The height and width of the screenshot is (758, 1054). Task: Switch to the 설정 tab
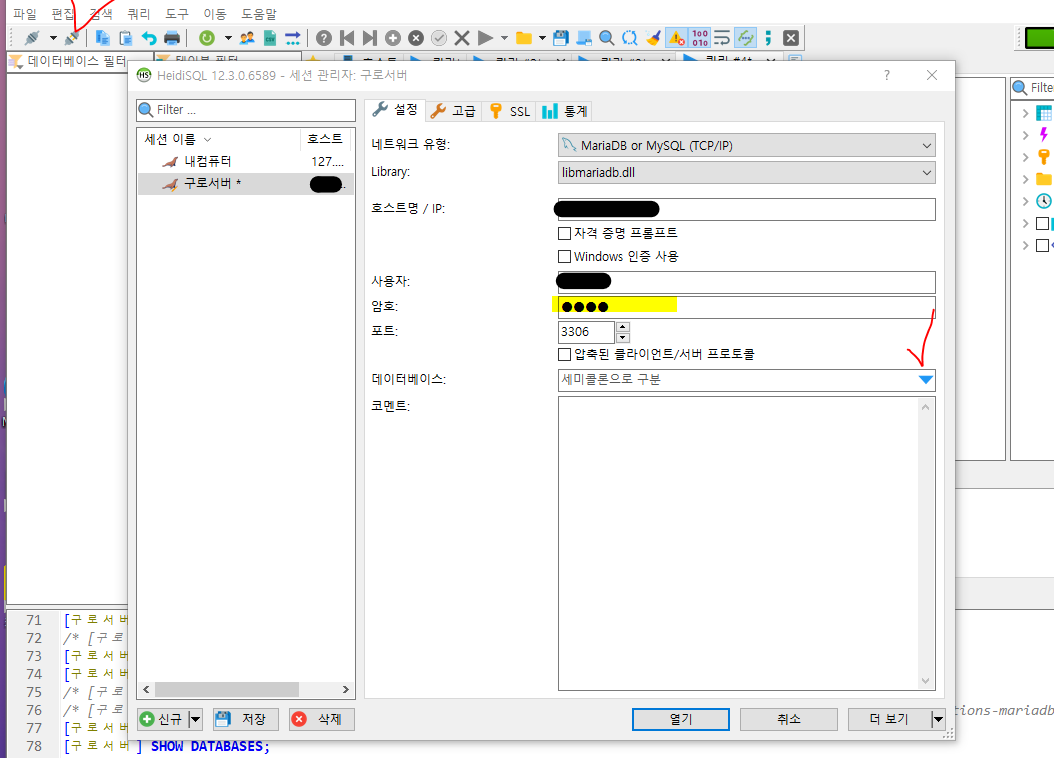coord(396,110)
